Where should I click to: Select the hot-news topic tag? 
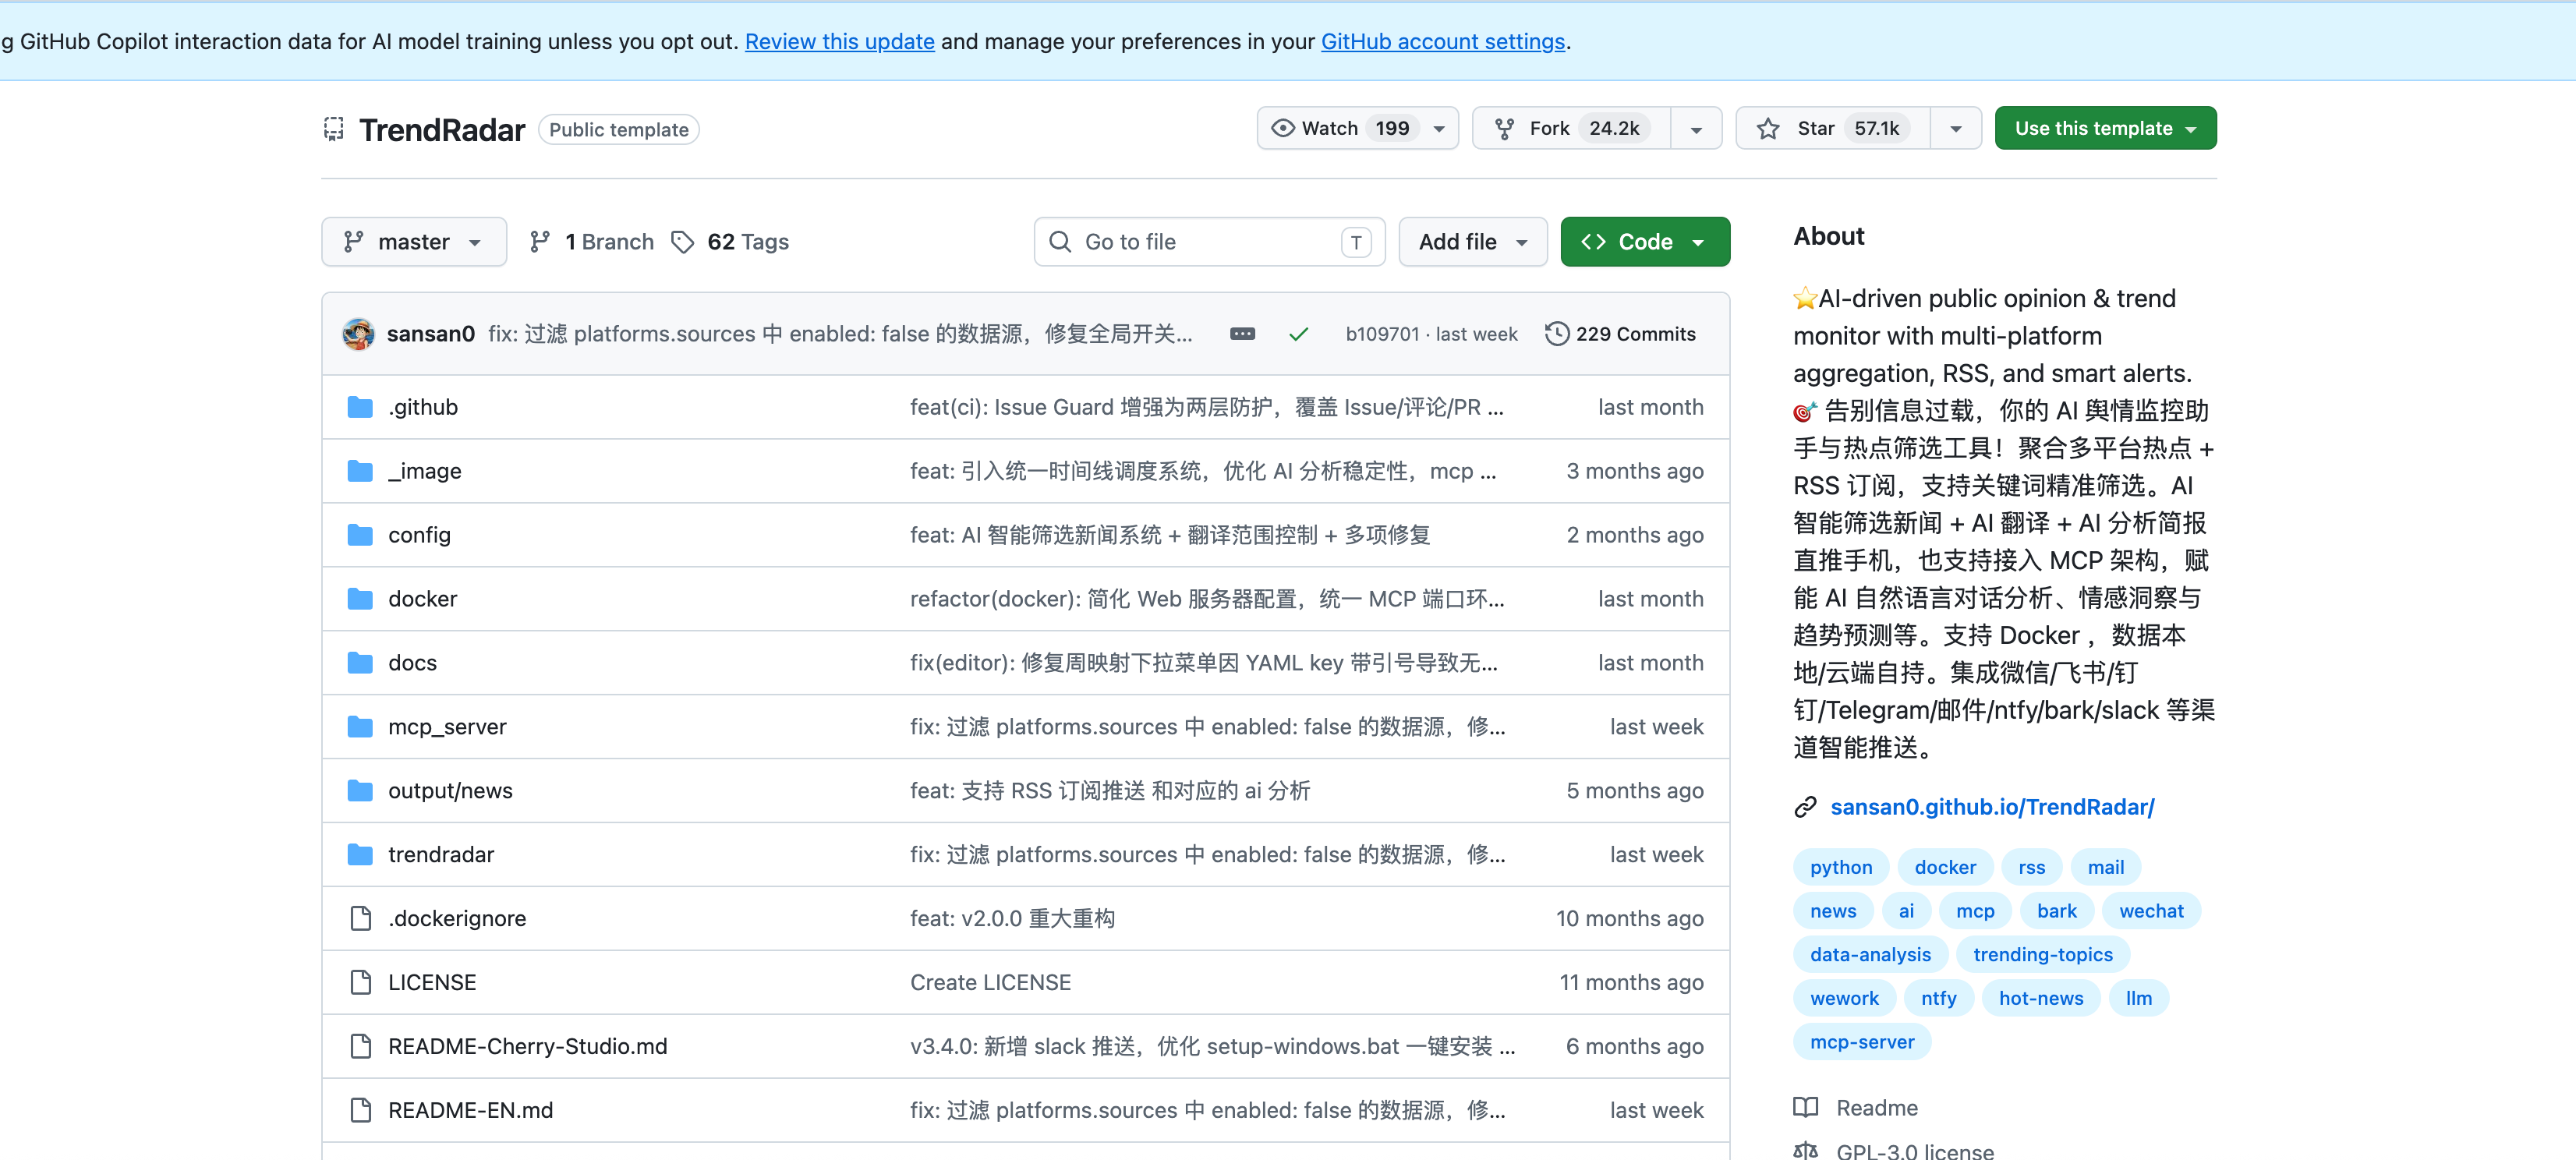(x=2041, y=998)
